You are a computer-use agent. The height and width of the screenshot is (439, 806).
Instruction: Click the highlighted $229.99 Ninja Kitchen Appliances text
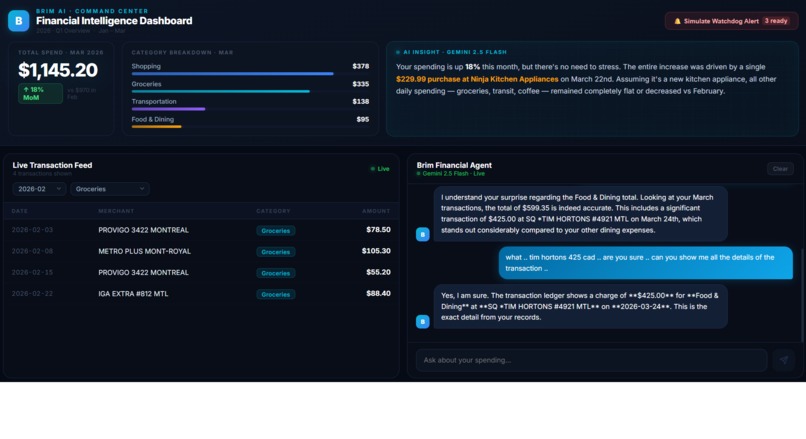(477, 79)
